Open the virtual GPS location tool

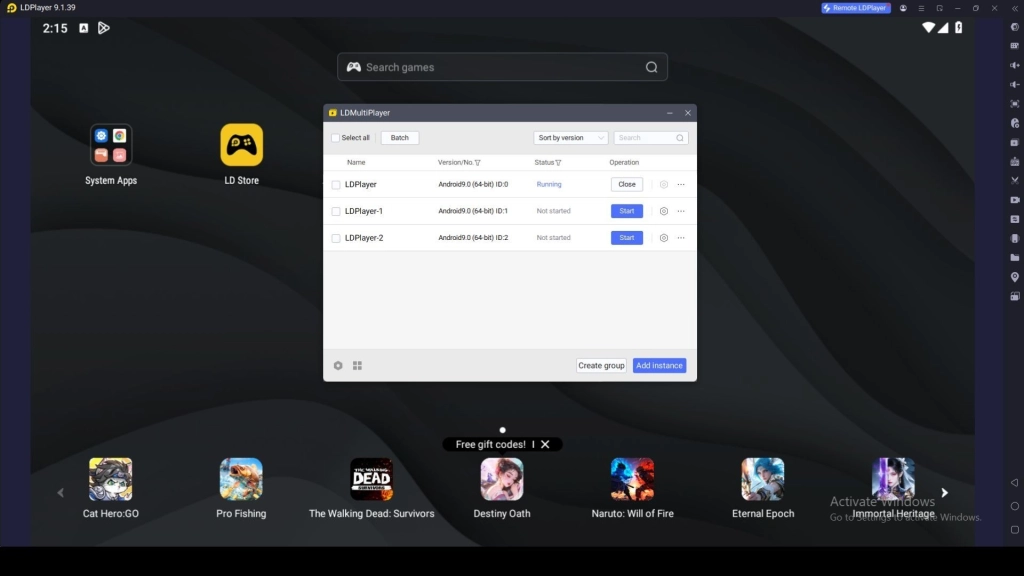coord(1014,278)
